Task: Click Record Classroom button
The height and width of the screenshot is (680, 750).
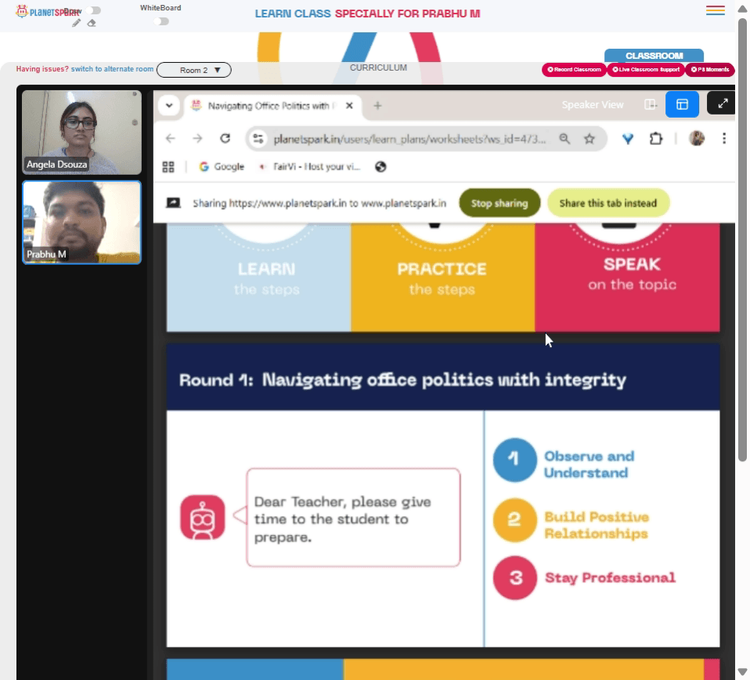Action: 574,69
